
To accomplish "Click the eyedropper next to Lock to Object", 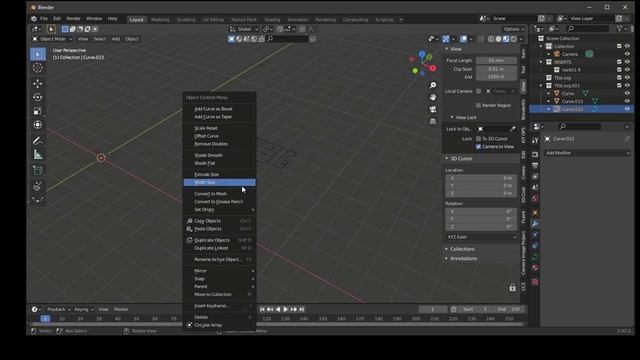I will 513,129.
